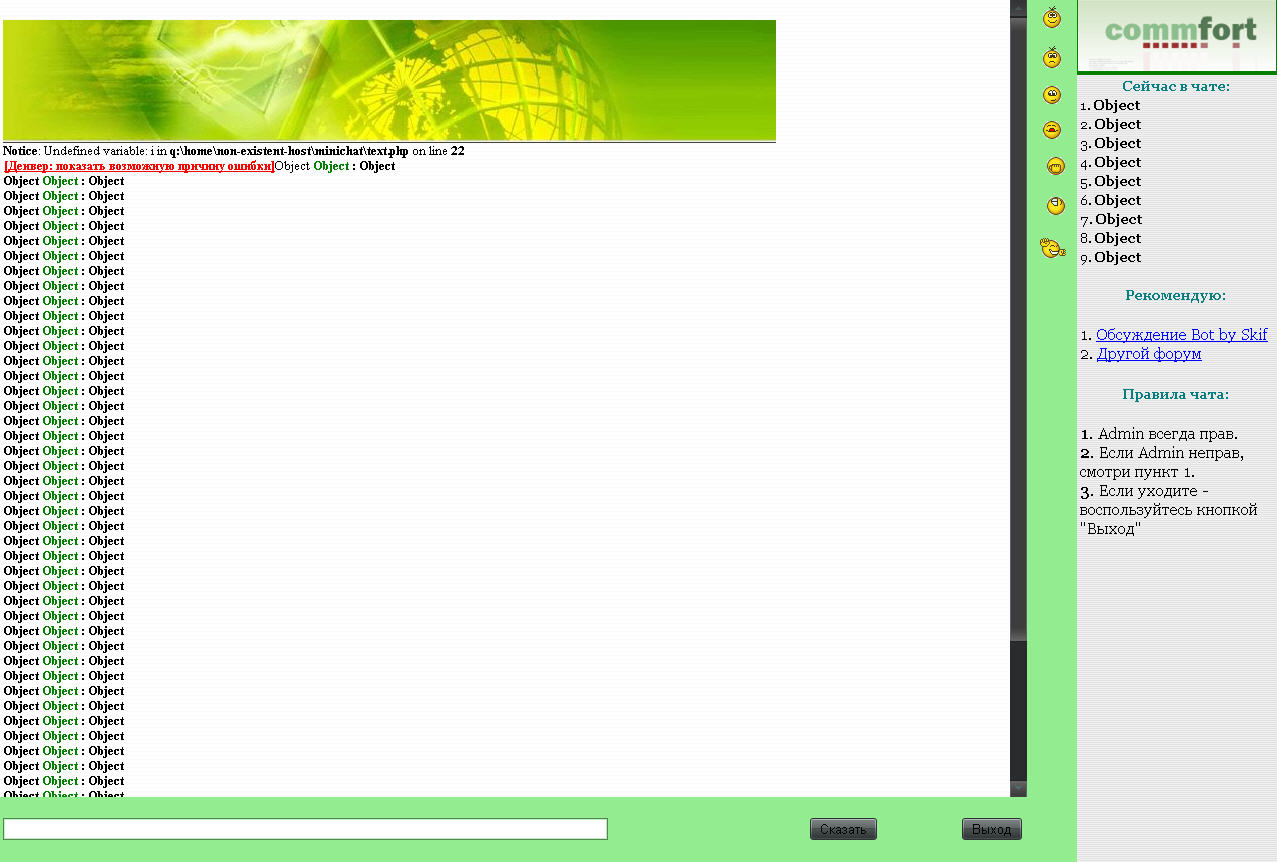Click the commfort logo banner
The width and height of the screenshot is (1277, 862).
point(1176,36)
